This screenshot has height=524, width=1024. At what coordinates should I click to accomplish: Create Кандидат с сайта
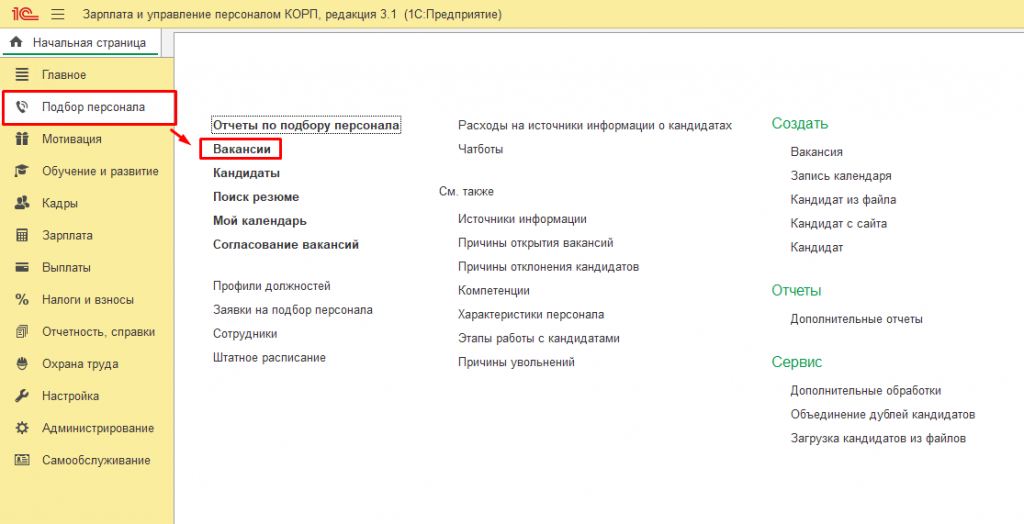tap(839, 223)
